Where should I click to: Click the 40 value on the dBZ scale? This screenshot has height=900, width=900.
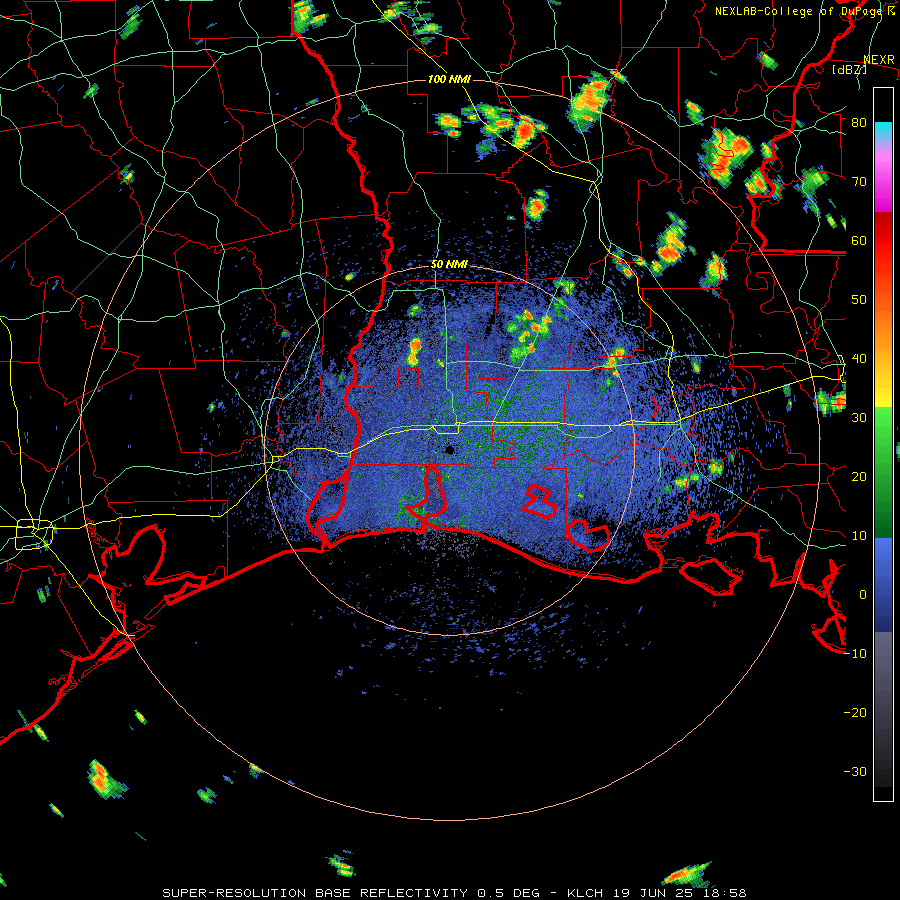[x=859, y=359]
